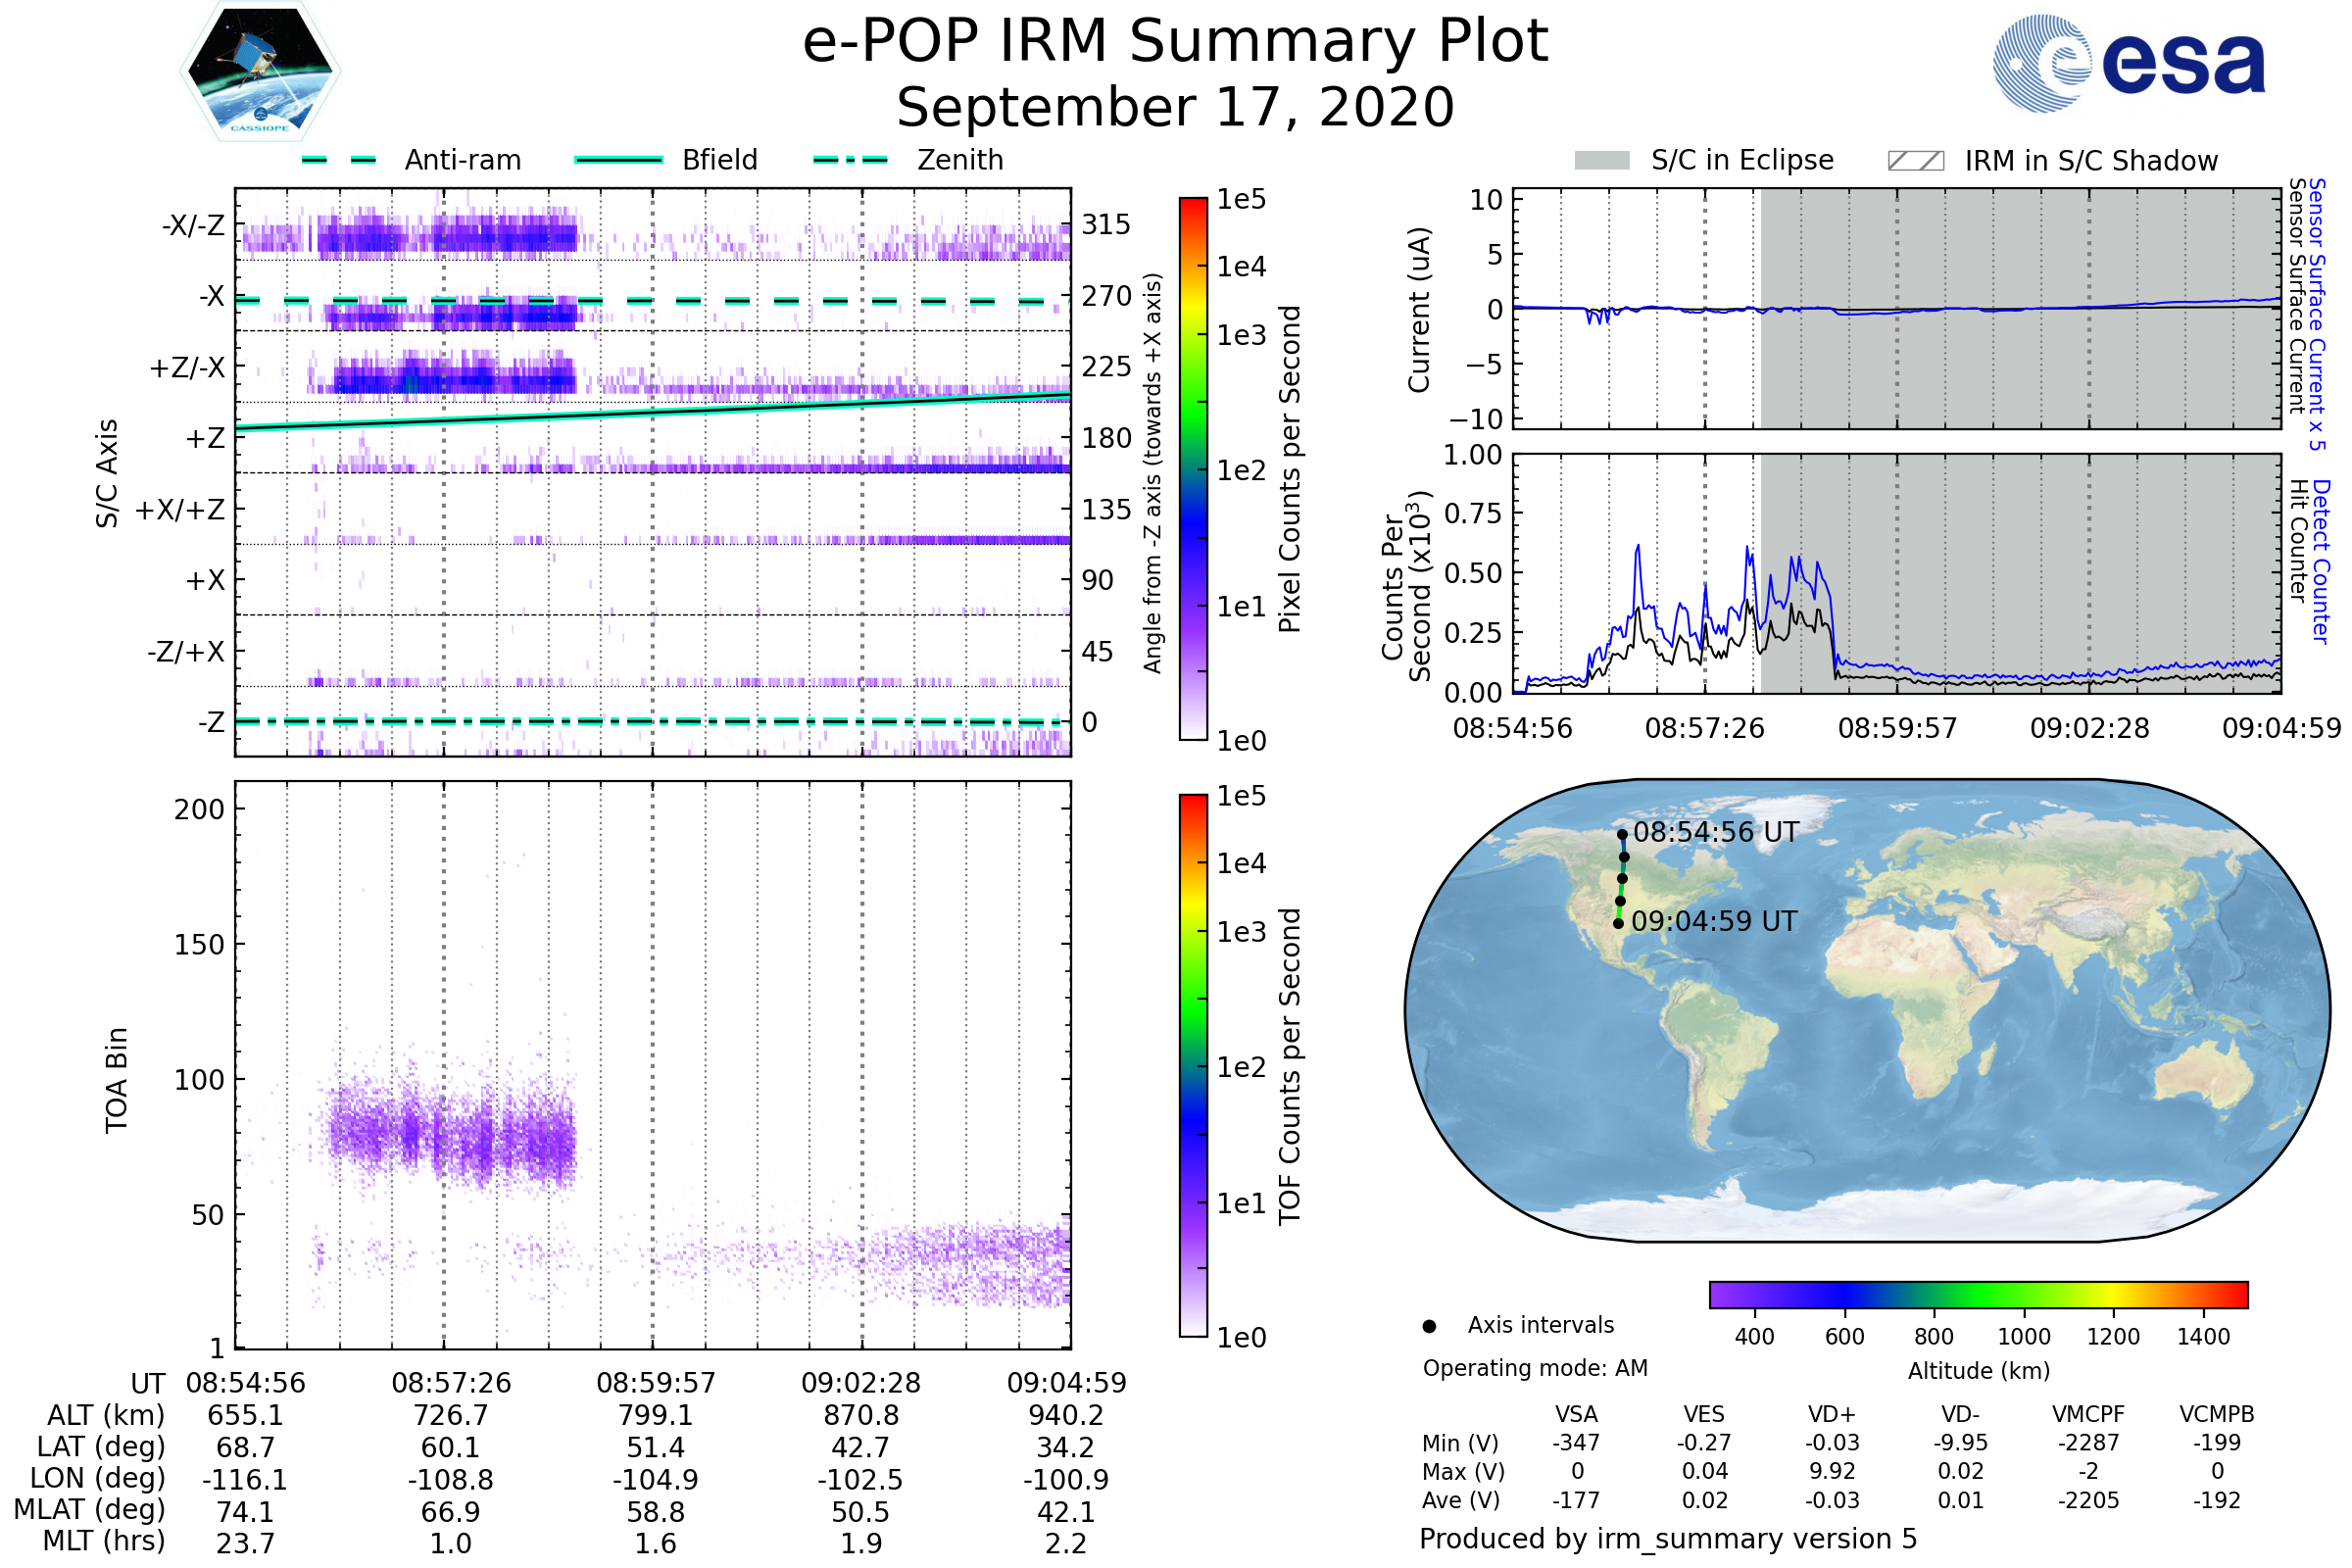Click the TOA Bin axis label

tap(116, 1080)
